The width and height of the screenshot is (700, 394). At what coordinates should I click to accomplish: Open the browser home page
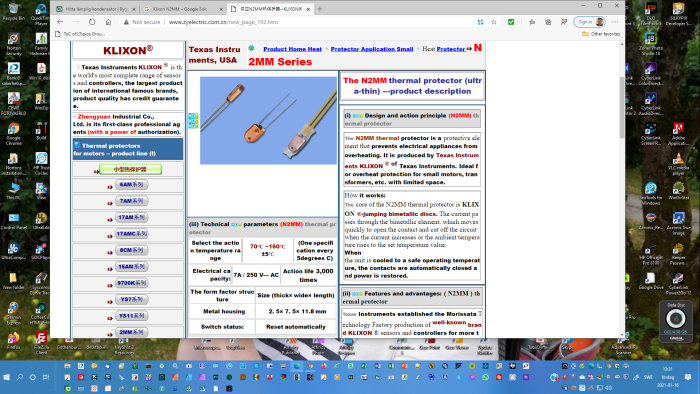(108, 22)
